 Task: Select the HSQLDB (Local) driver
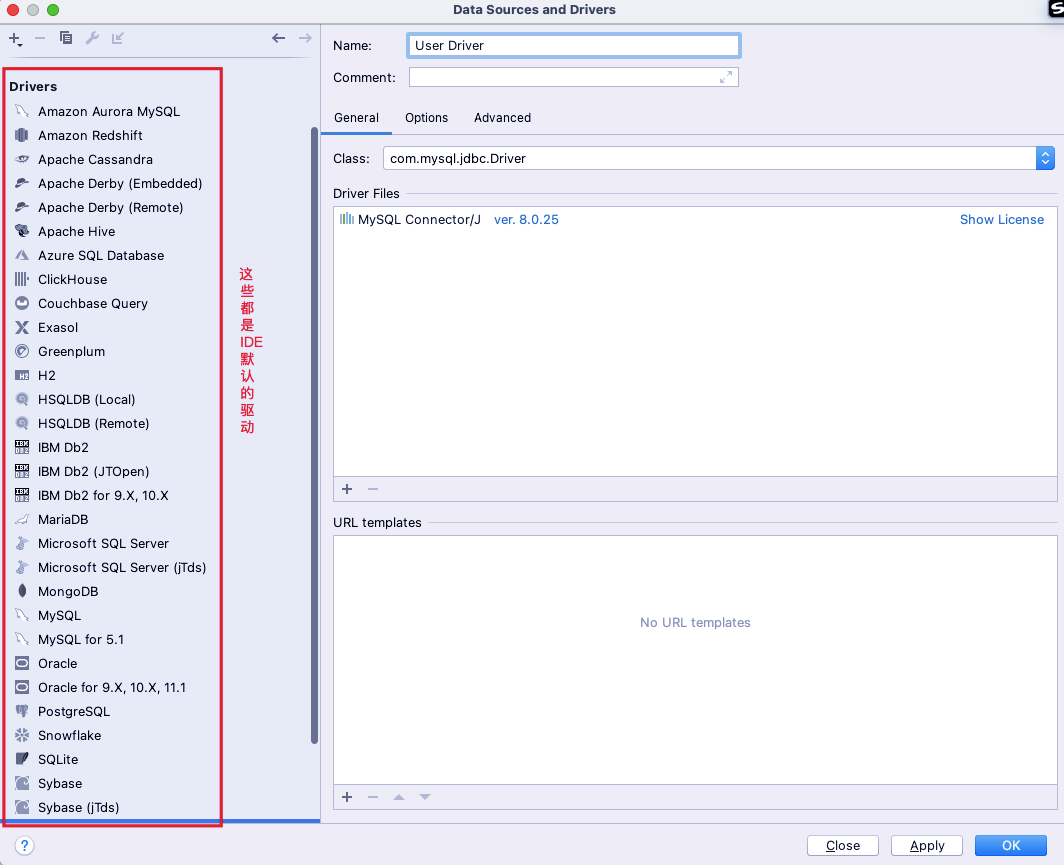tap(87, 400)
